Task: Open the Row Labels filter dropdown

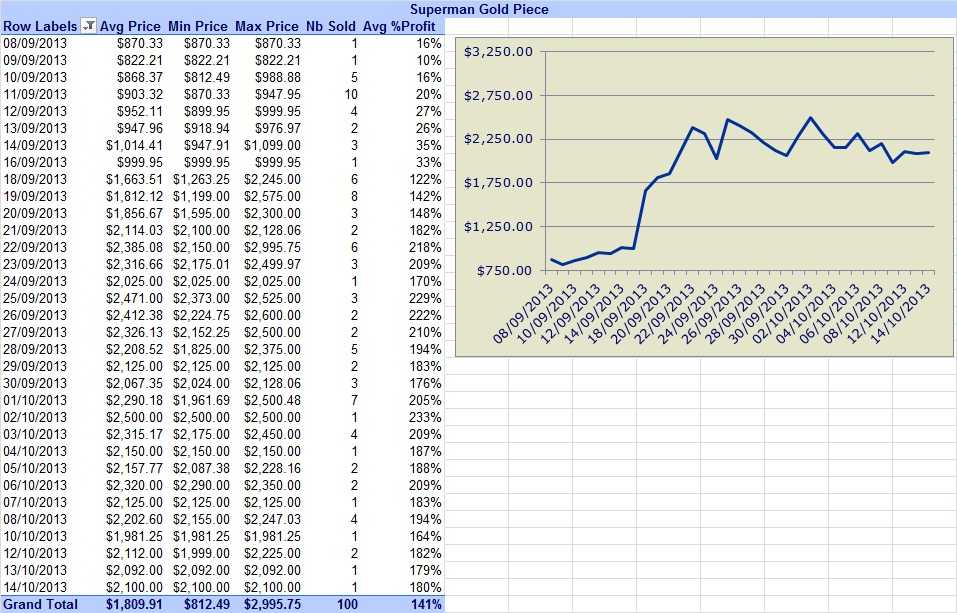Action: coord(89,26)
